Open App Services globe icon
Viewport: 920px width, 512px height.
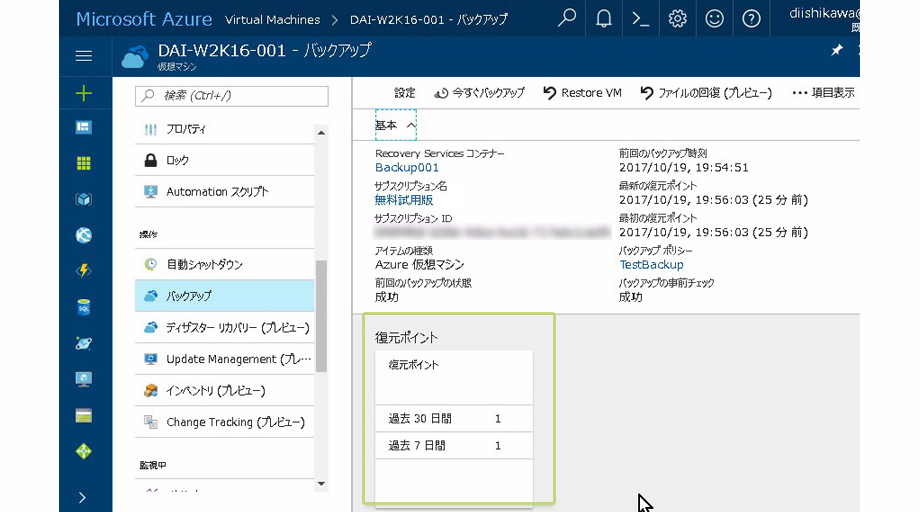[84, 235]
